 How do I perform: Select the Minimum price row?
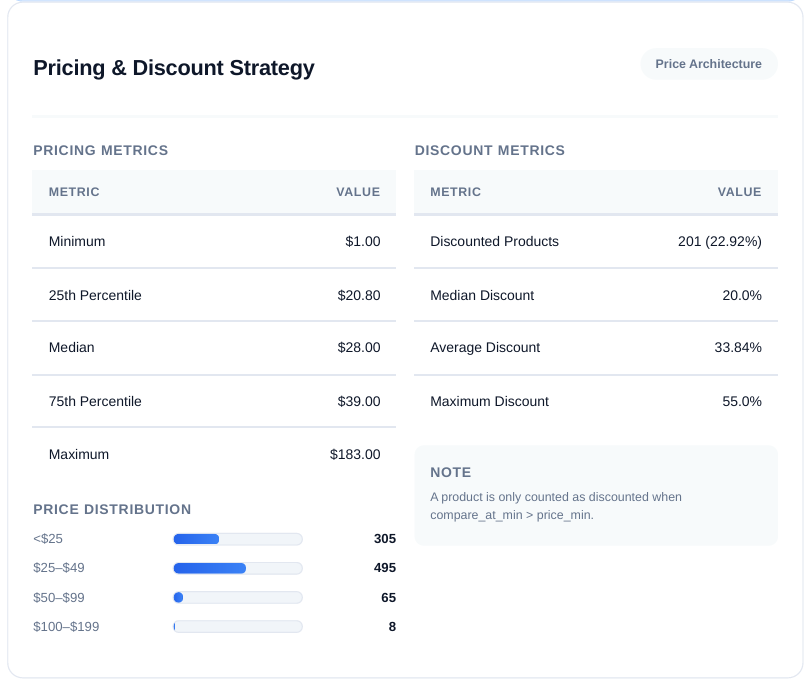pos(214,241)
